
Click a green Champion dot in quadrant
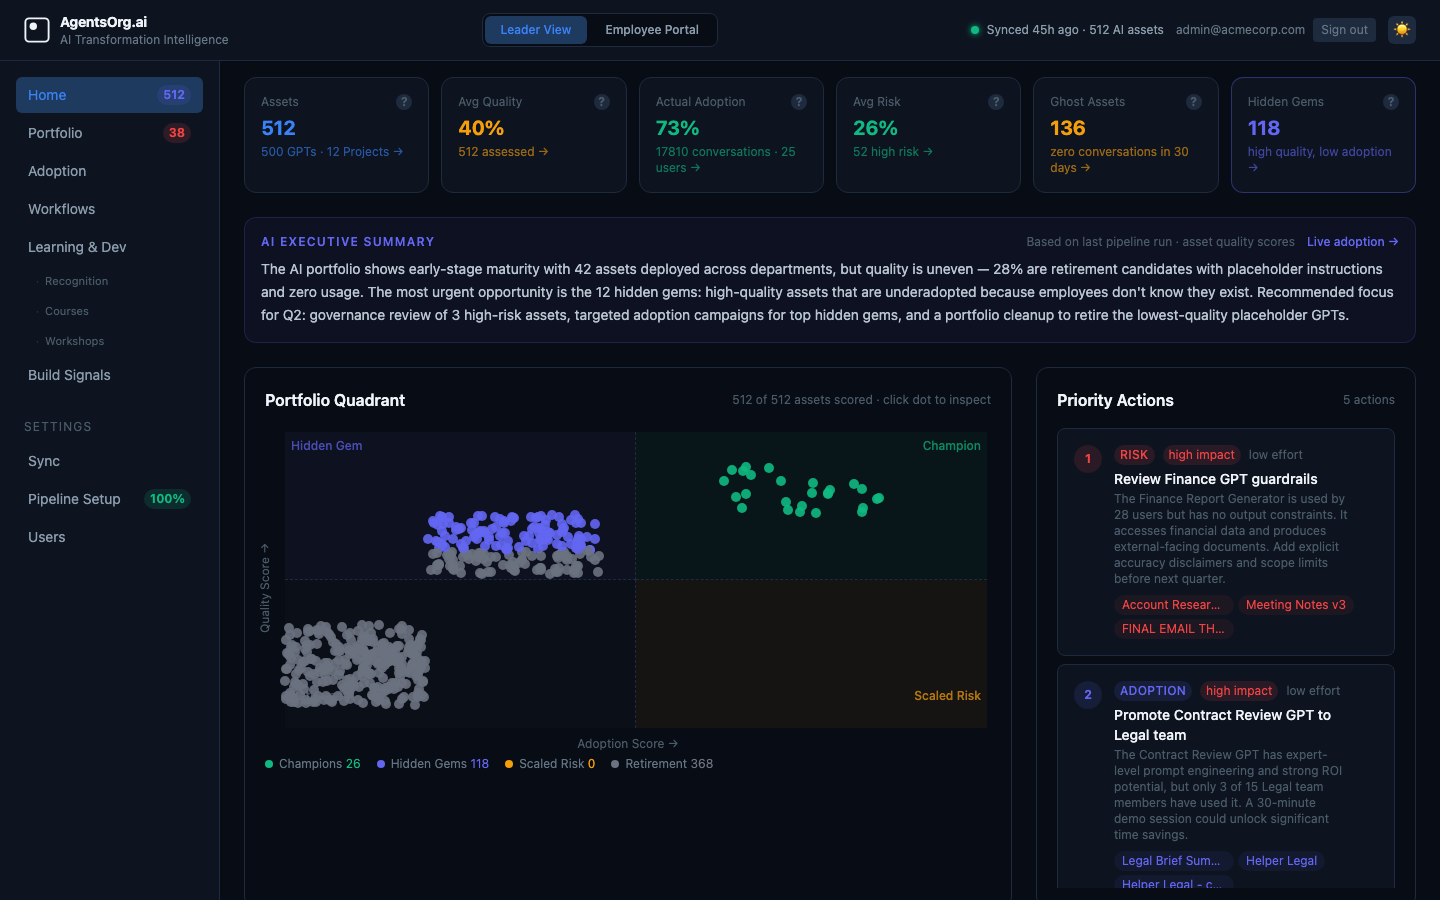click(769, 468)
